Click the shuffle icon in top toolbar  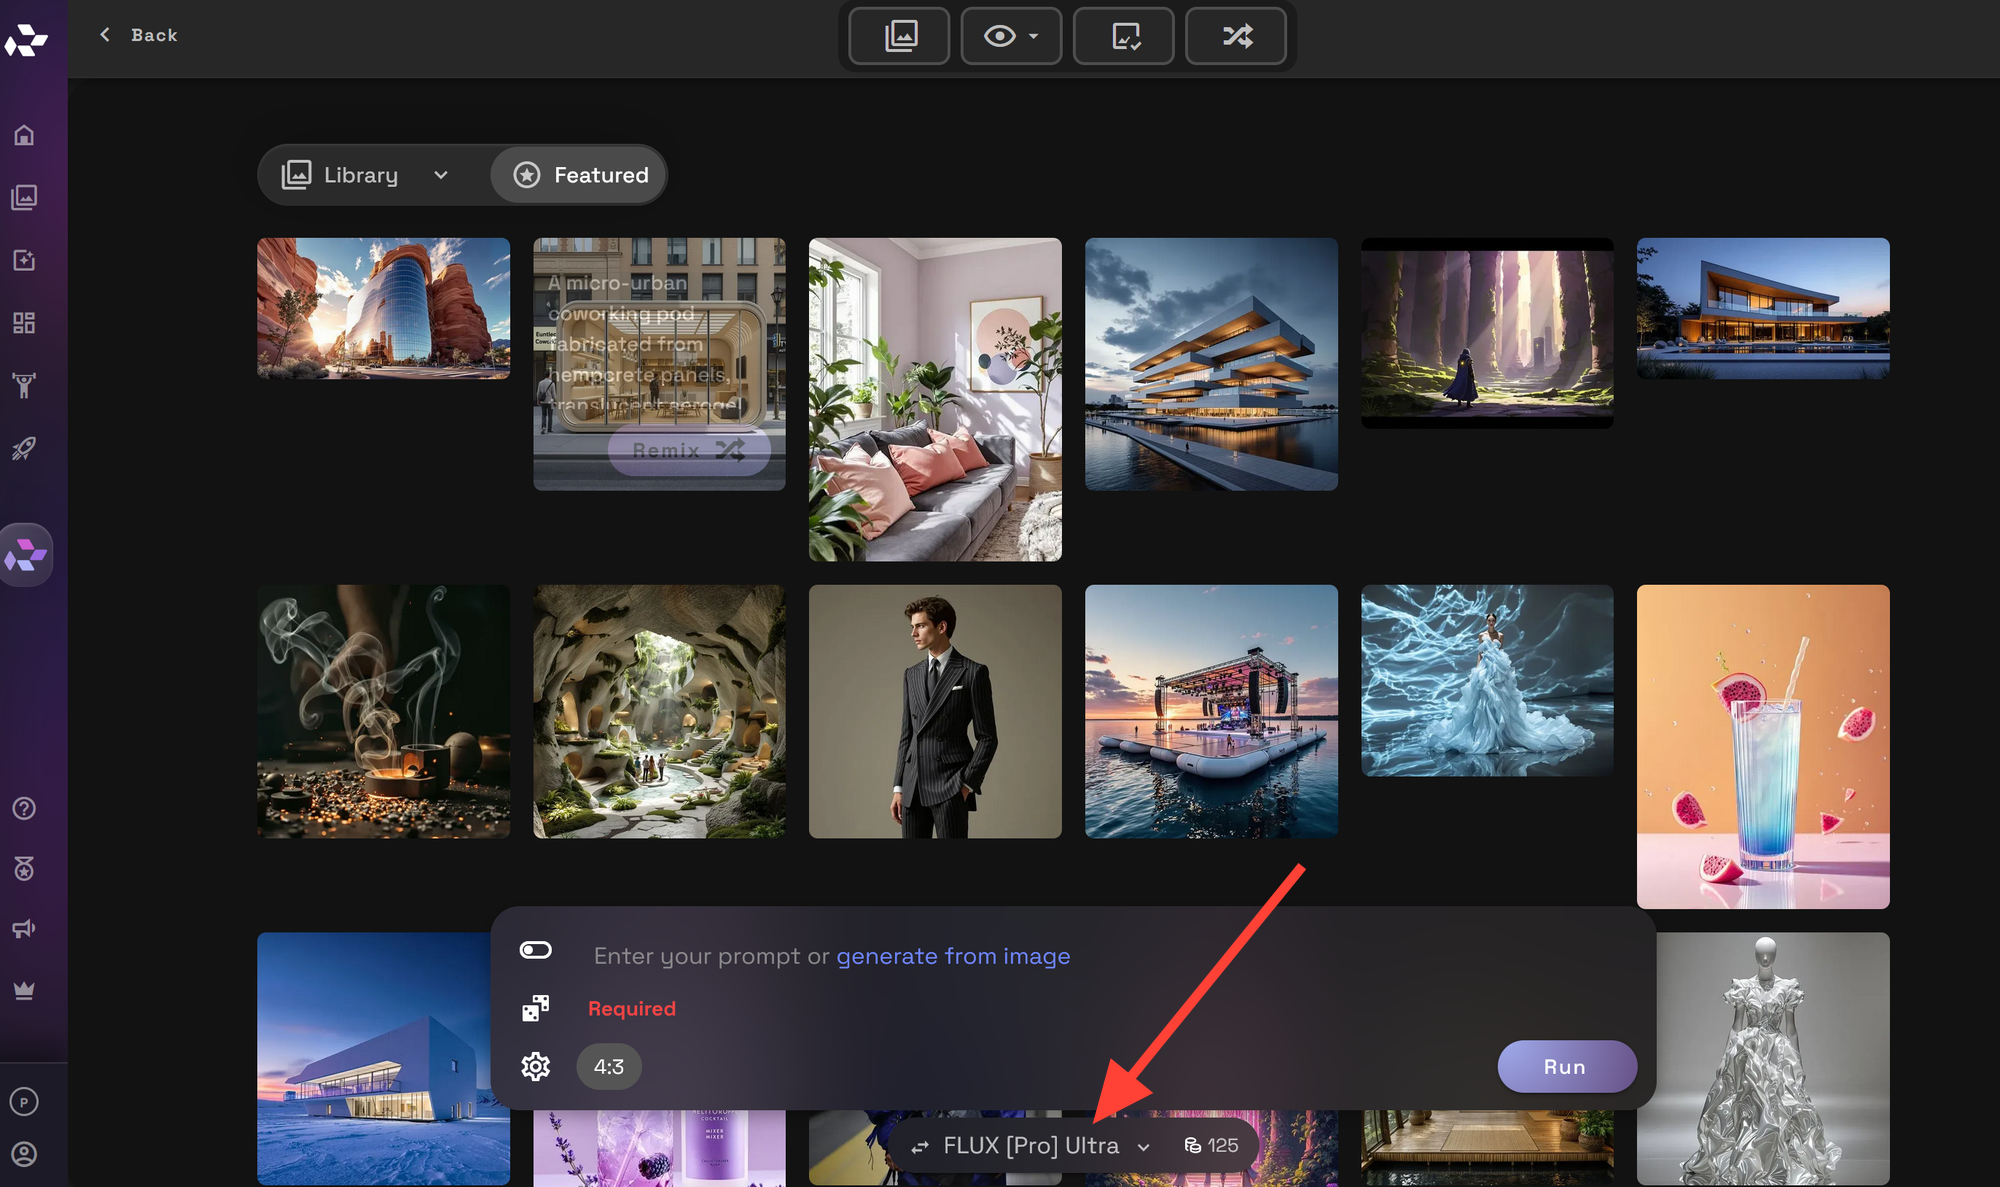[1236, 36]
